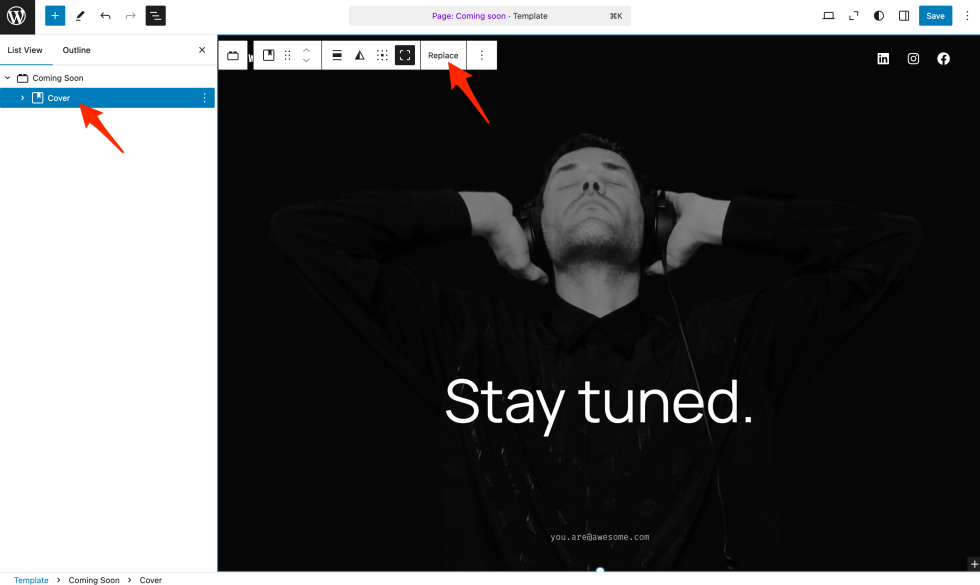The image size is (980, 585).
Task: Select Cover in breadcrumb
Action: point(151,580)
